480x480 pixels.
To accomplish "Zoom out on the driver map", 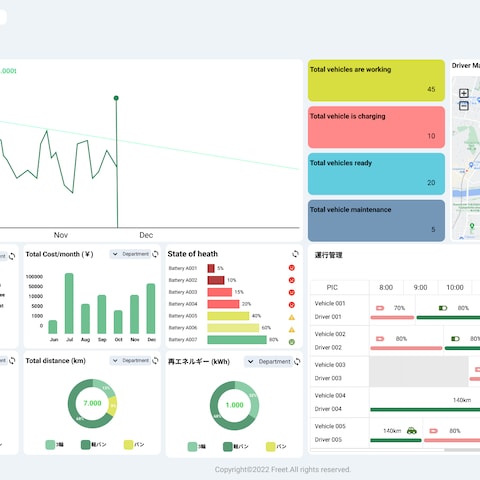I will pyautogui.click(x=464, y=106).
